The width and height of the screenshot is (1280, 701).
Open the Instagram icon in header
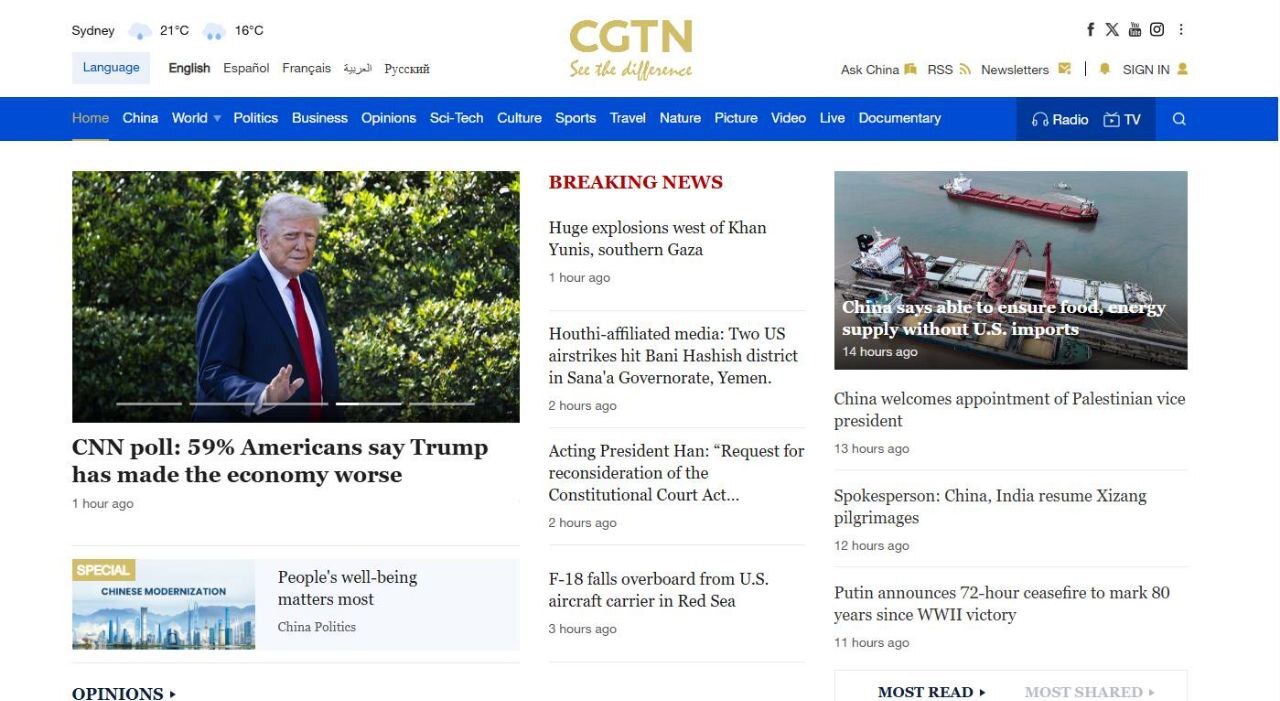click(x=1157, y=30)
